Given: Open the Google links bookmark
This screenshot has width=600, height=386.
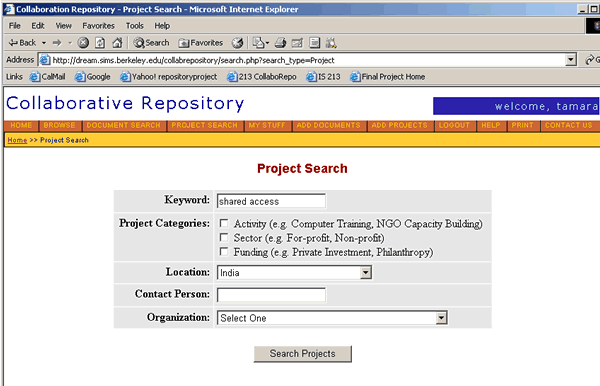Looking at the screenshot, I should (x=93, y=77).
